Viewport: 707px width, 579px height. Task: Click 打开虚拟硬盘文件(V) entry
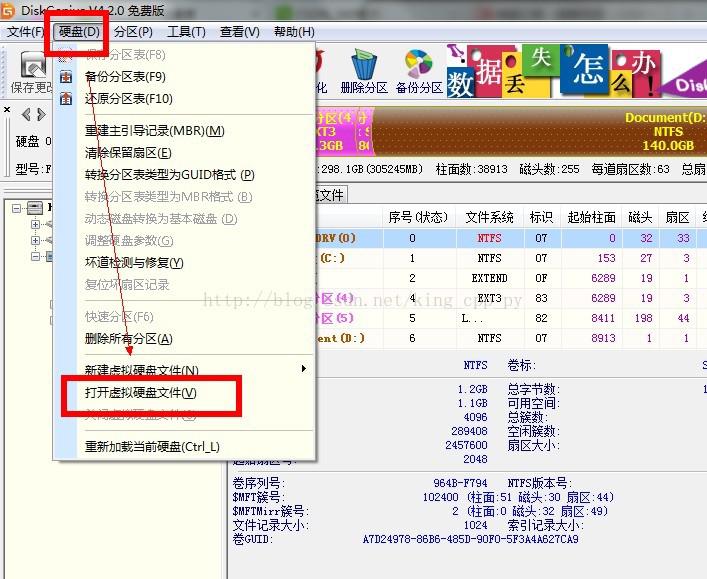[x=141, y=393]
